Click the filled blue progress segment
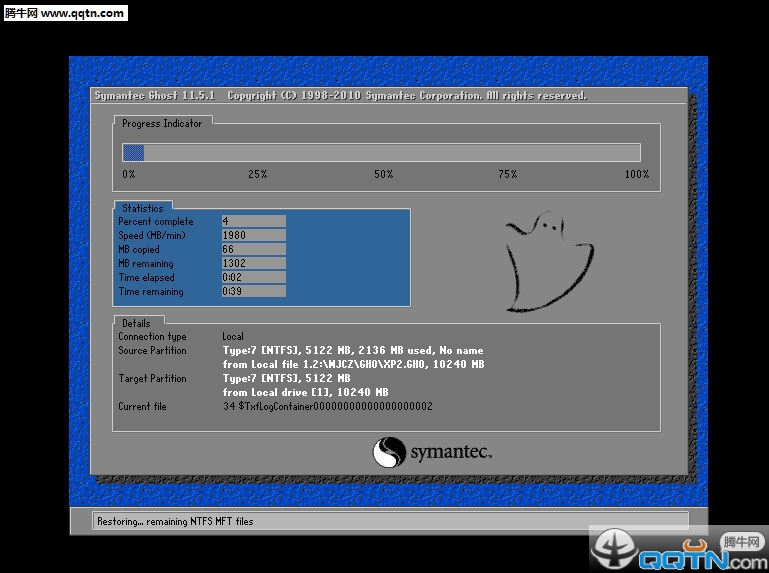769x573 pixels. pyautogui.click(x=133, y=153)
